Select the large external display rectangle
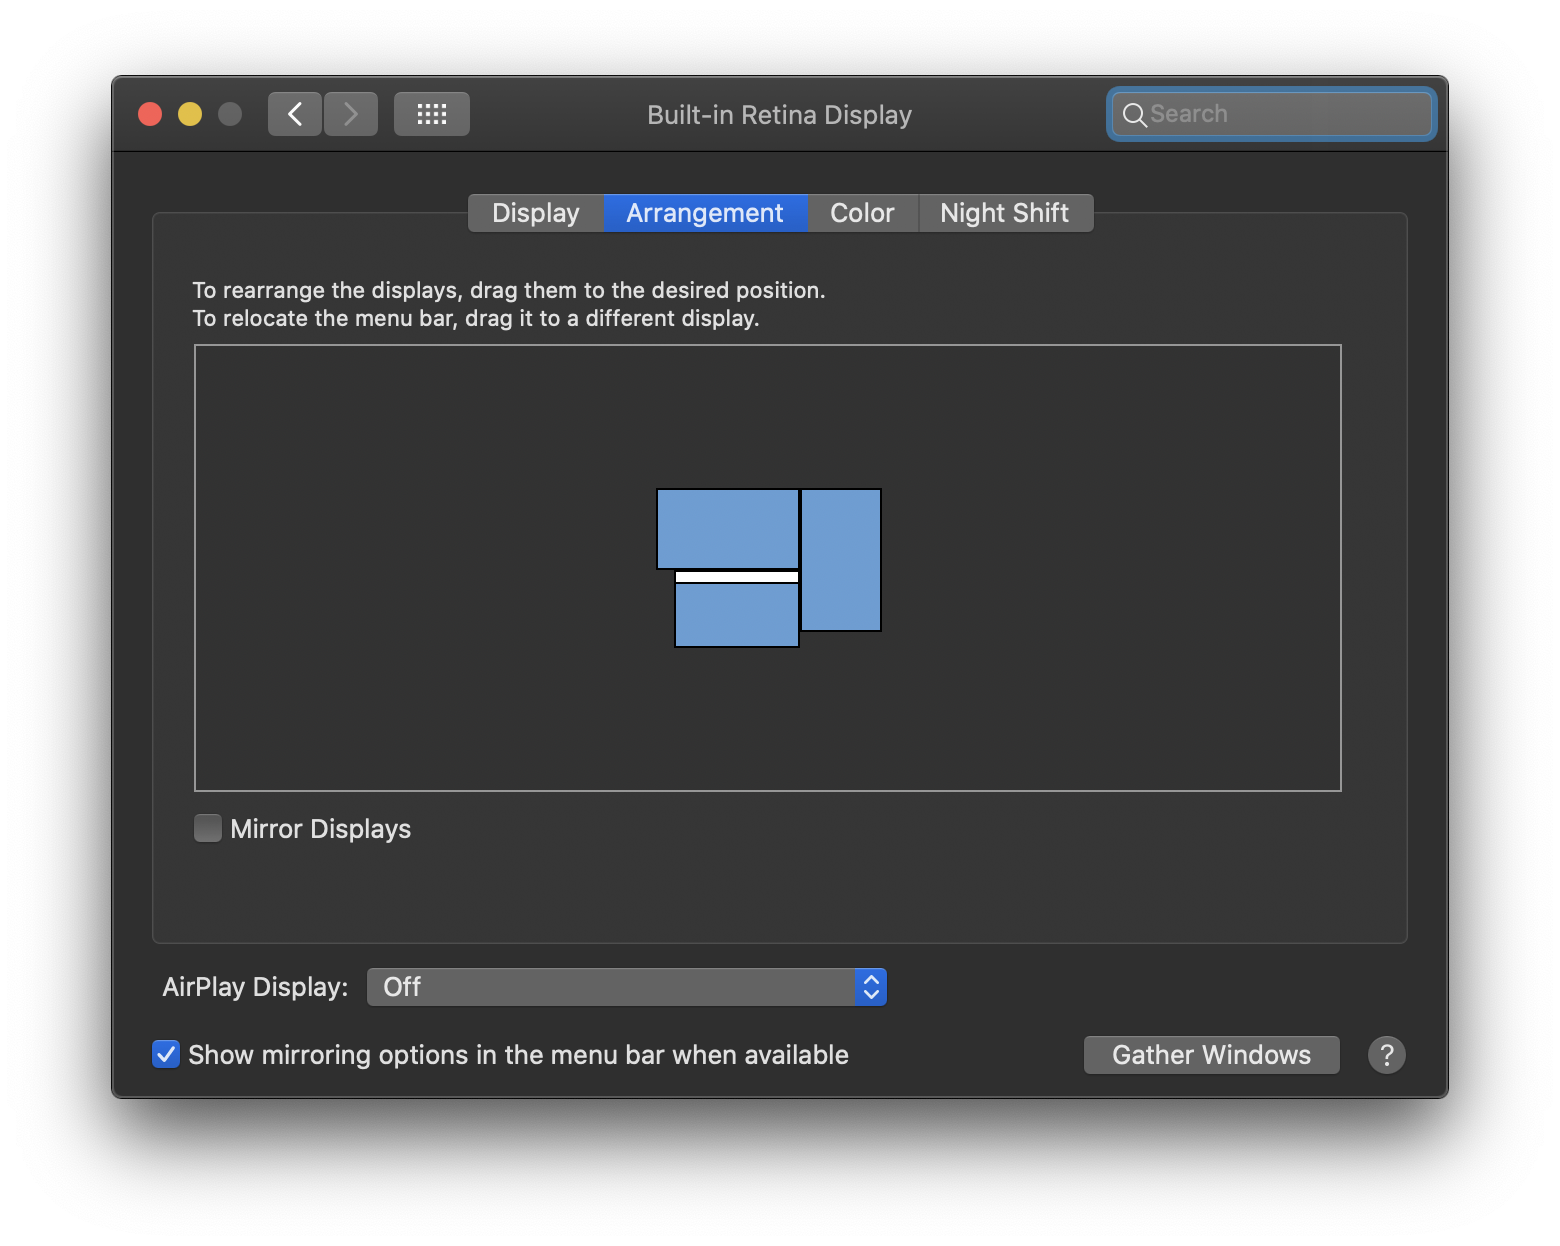 point(841,560)
